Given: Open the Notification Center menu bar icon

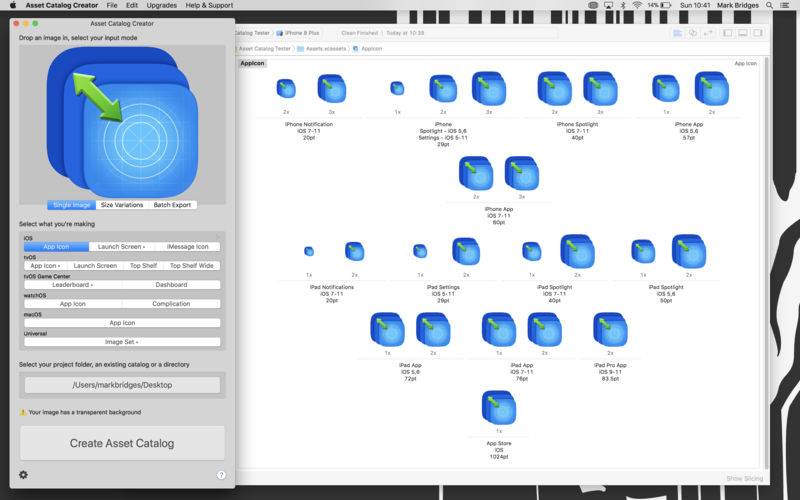Looking at the screenshot, I should pyautogui.click(x=786, y=5).
